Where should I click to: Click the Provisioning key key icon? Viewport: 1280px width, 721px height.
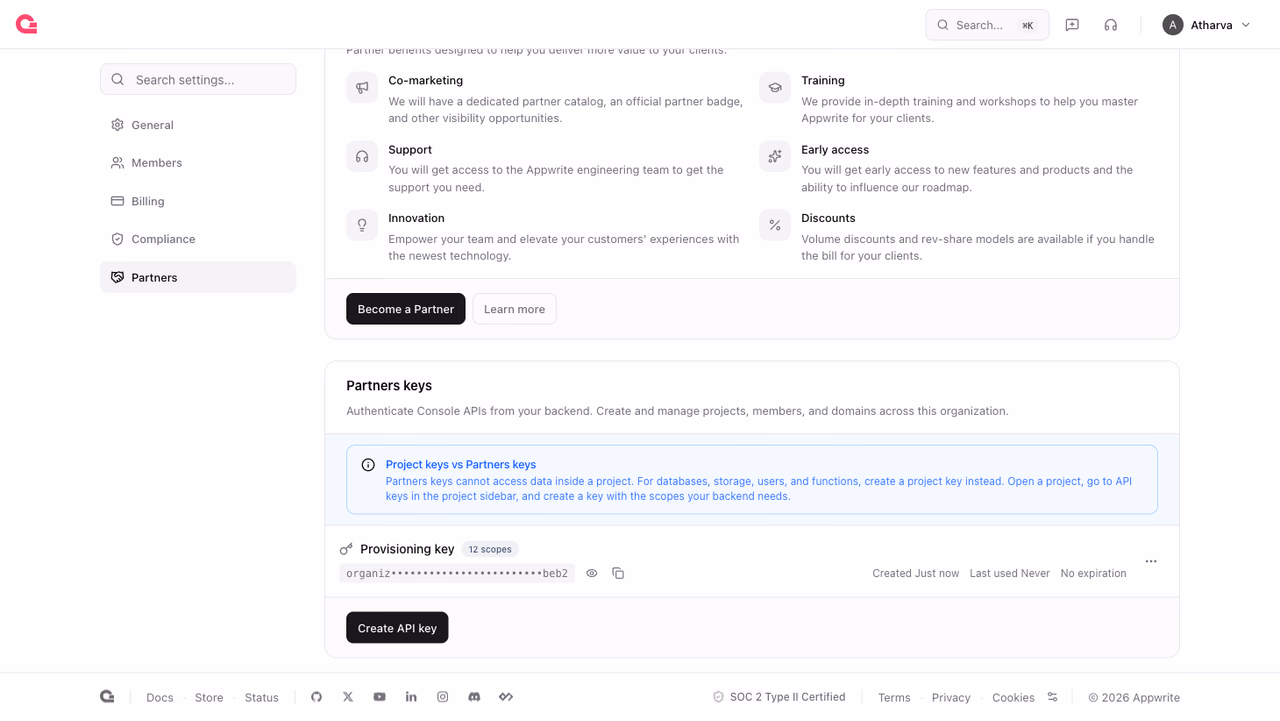[x=346, y=549]
